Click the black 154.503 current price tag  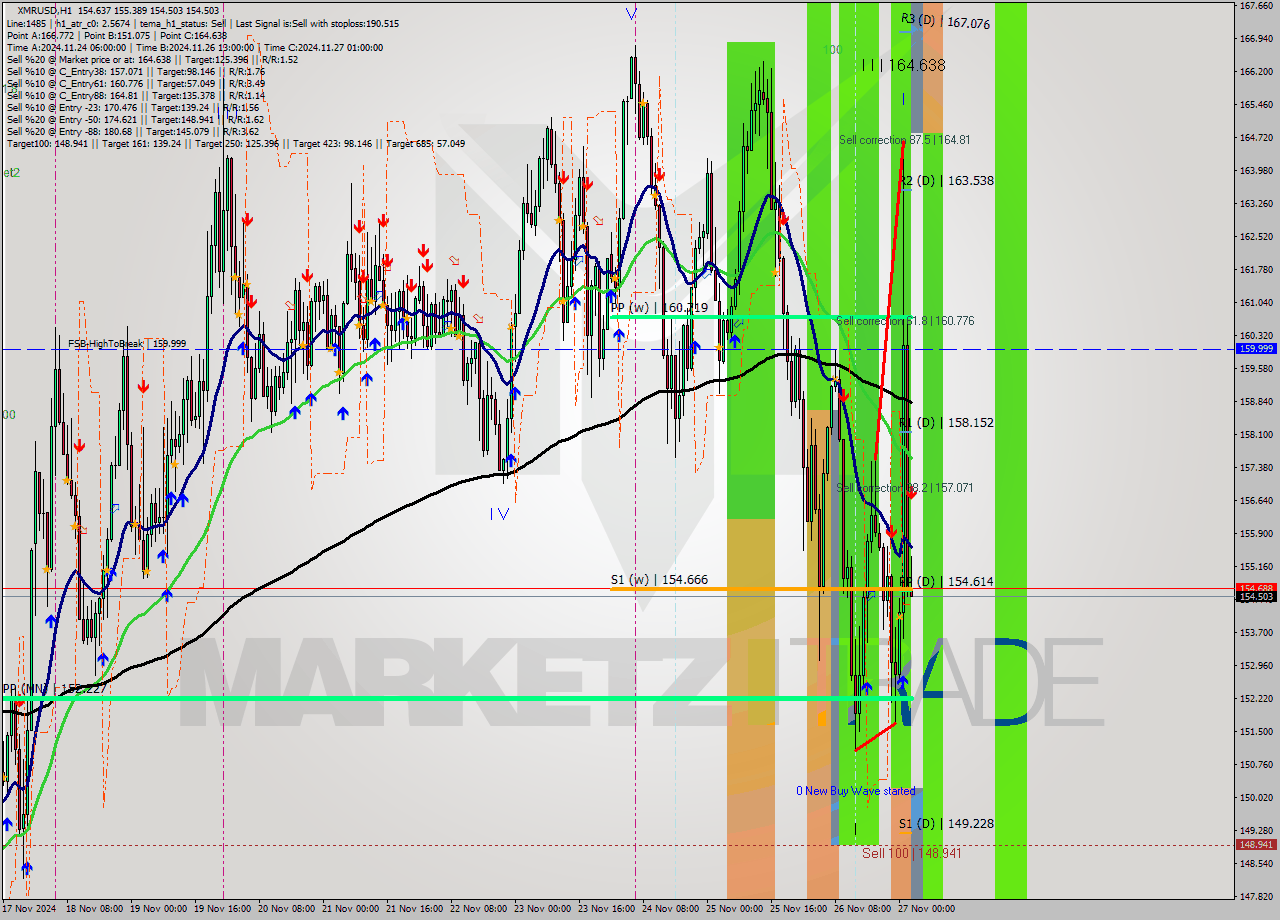pyautogui.click(x=1256, y=597)
